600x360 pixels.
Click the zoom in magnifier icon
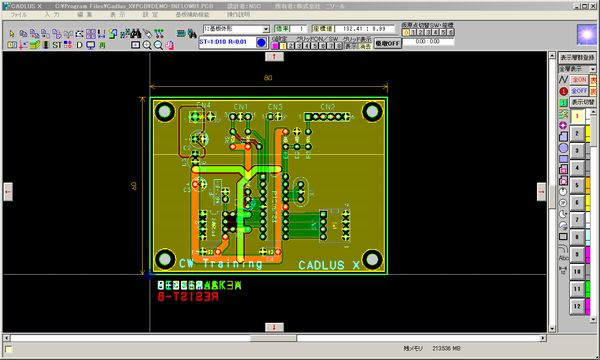click(147, 45)
